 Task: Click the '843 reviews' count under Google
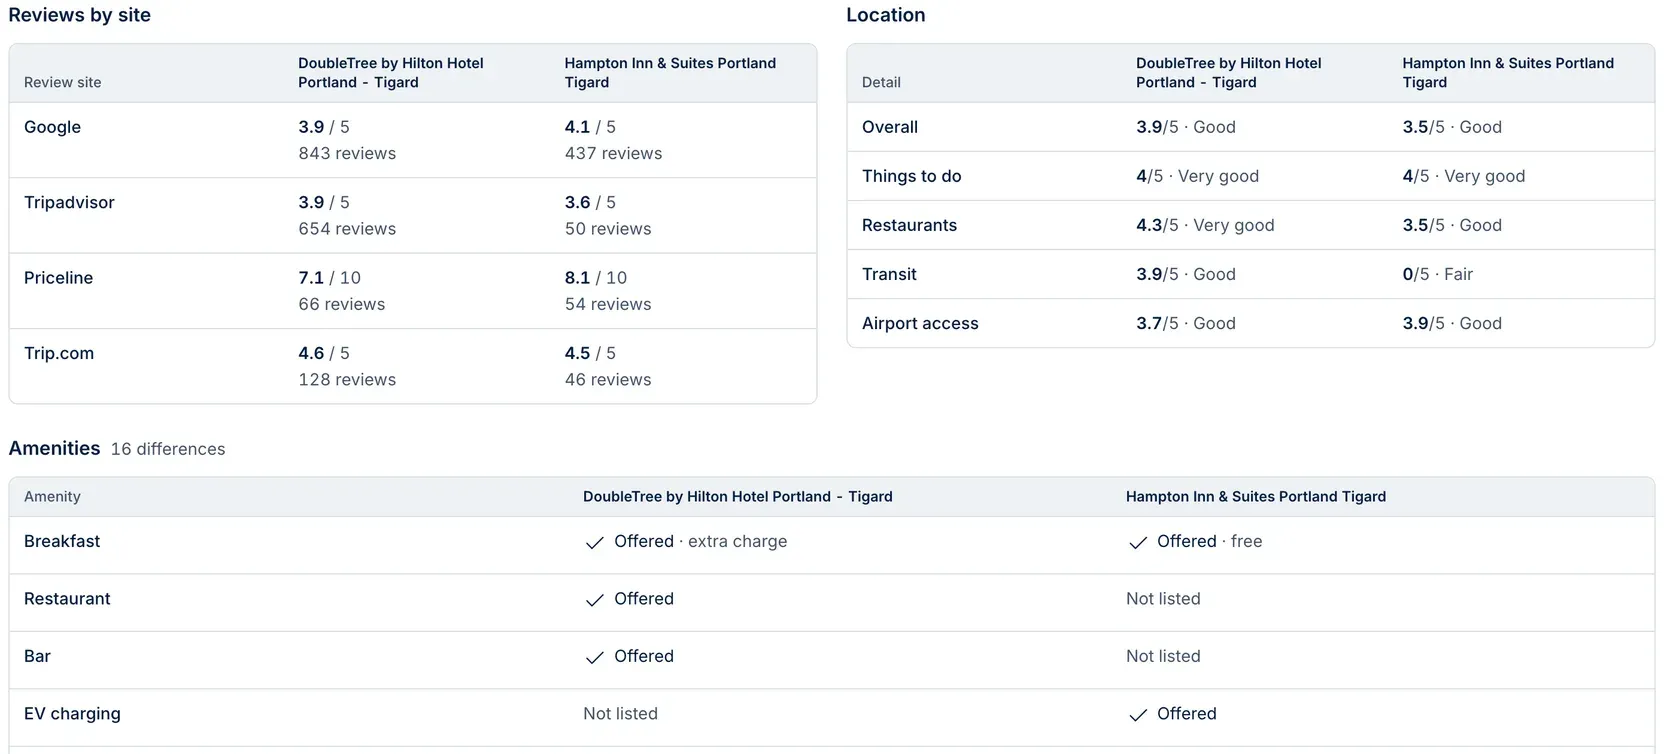click(x=347, y=153)
